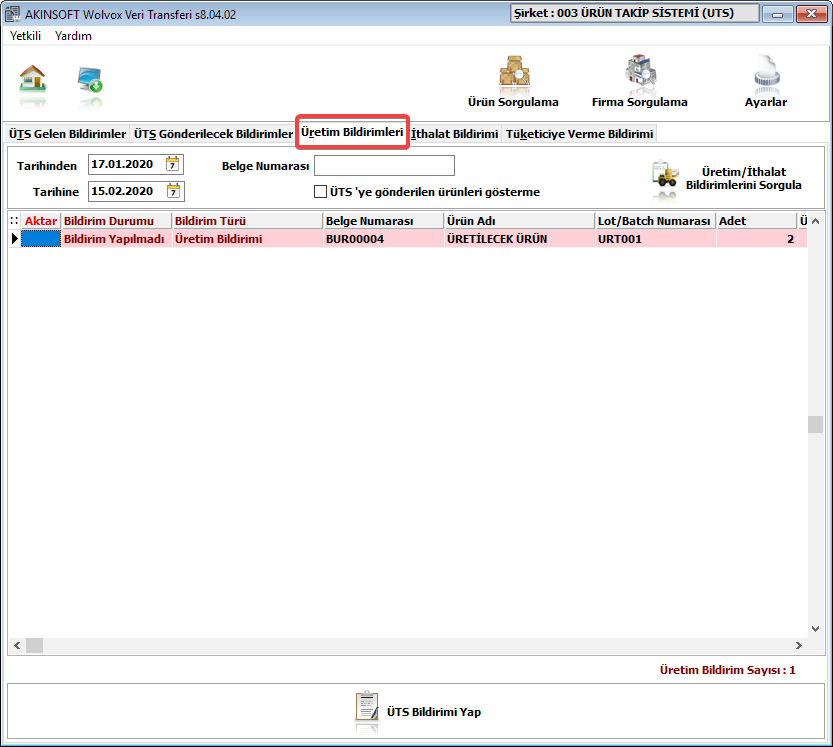This screenshot has height=747, width=833.
Task: Select the 'Bildirim Yapılmadı' cell
Action: [x=117, y=239]
